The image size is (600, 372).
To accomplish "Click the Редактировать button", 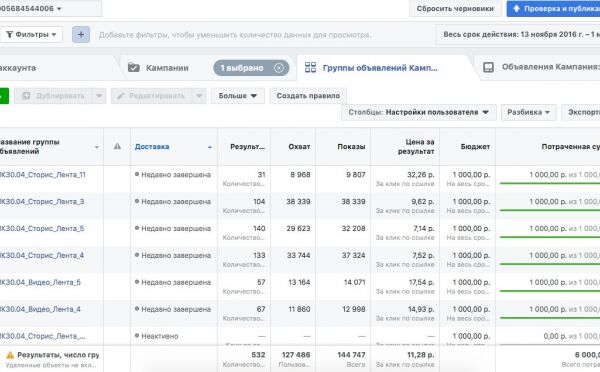I will (151, 96).
